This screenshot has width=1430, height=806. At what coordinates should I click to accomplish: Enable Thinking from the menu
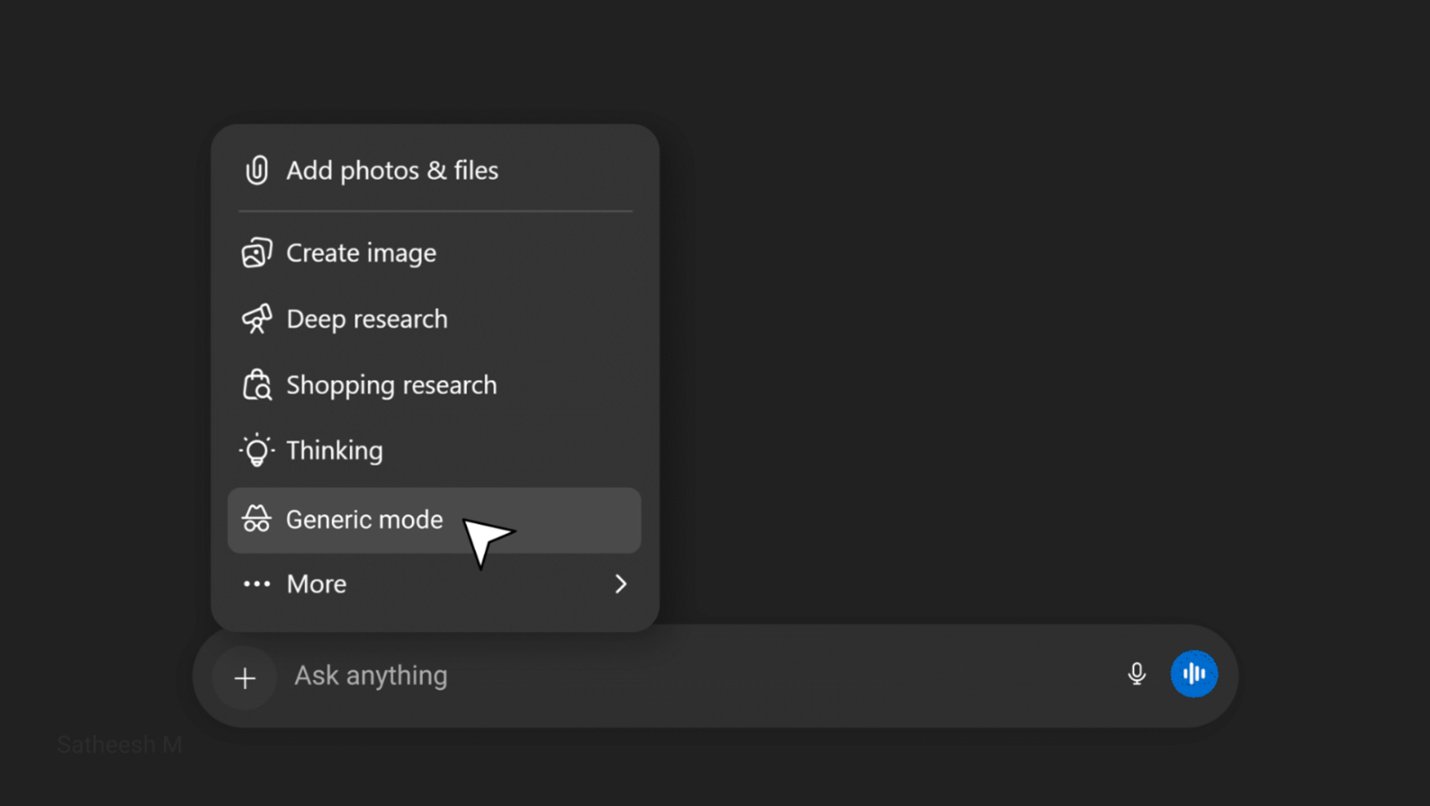pos(435,451)
